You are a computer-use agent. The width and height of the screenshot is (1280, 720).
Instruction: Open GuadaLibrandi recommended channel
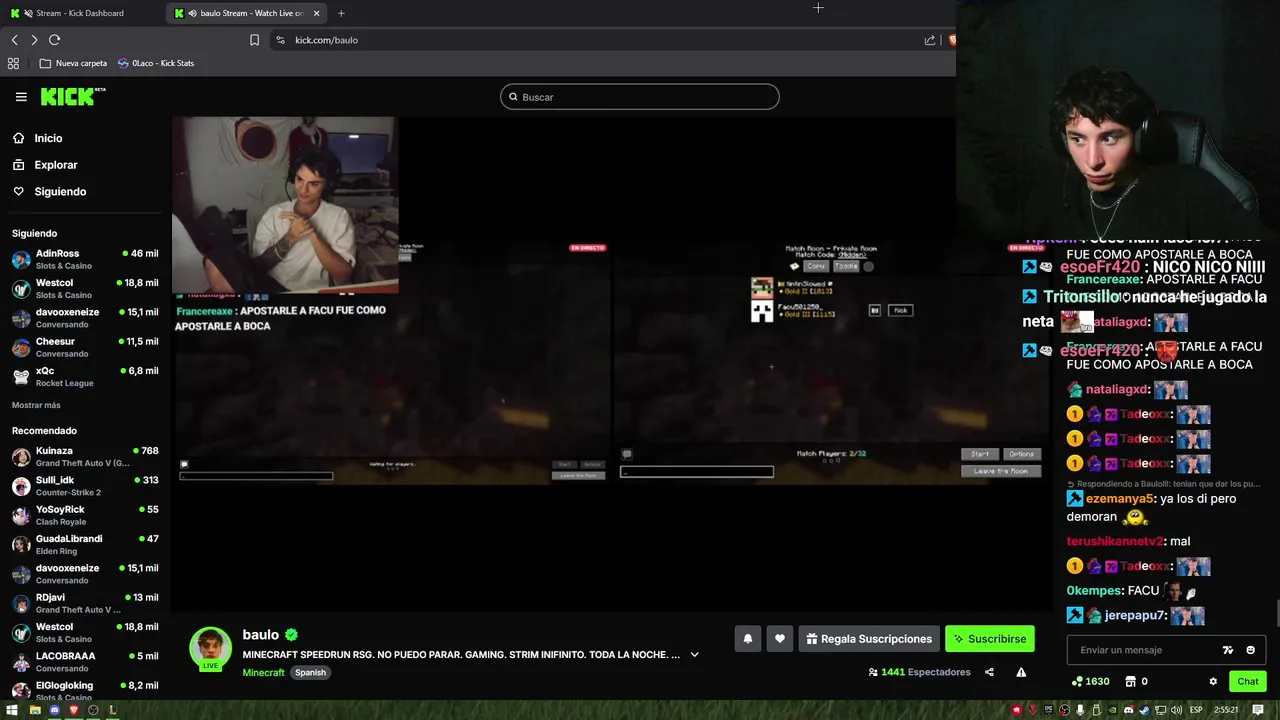point(85,544)
